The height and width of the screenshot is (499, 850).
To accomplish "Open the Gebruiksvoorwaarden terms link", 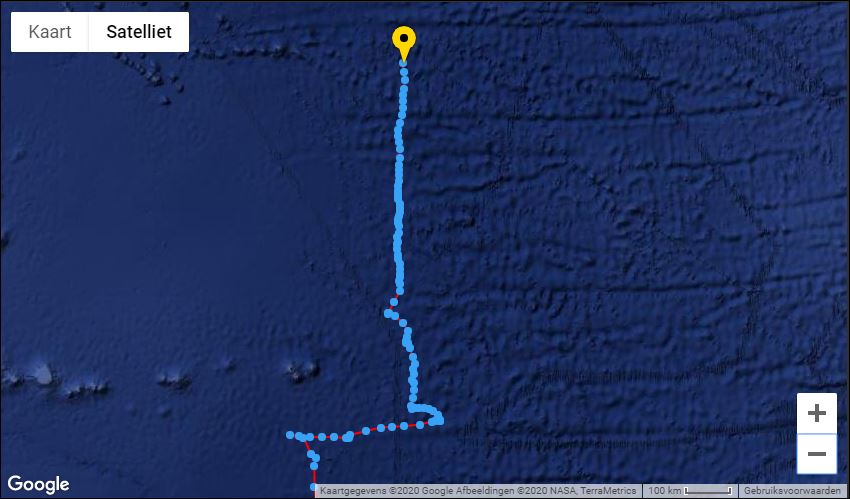I will point(792,491).
